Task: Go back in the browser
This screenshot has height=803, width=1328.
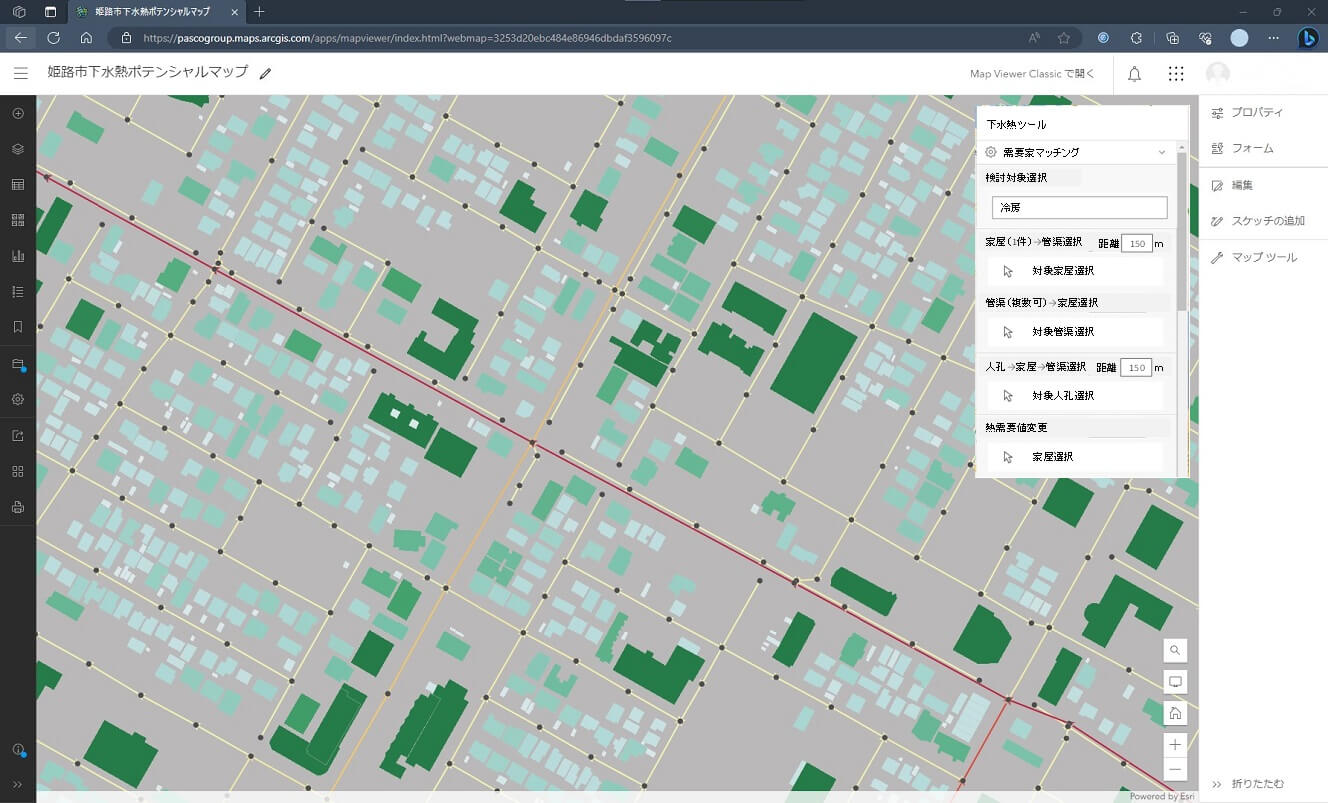Action: click(21, 38)
